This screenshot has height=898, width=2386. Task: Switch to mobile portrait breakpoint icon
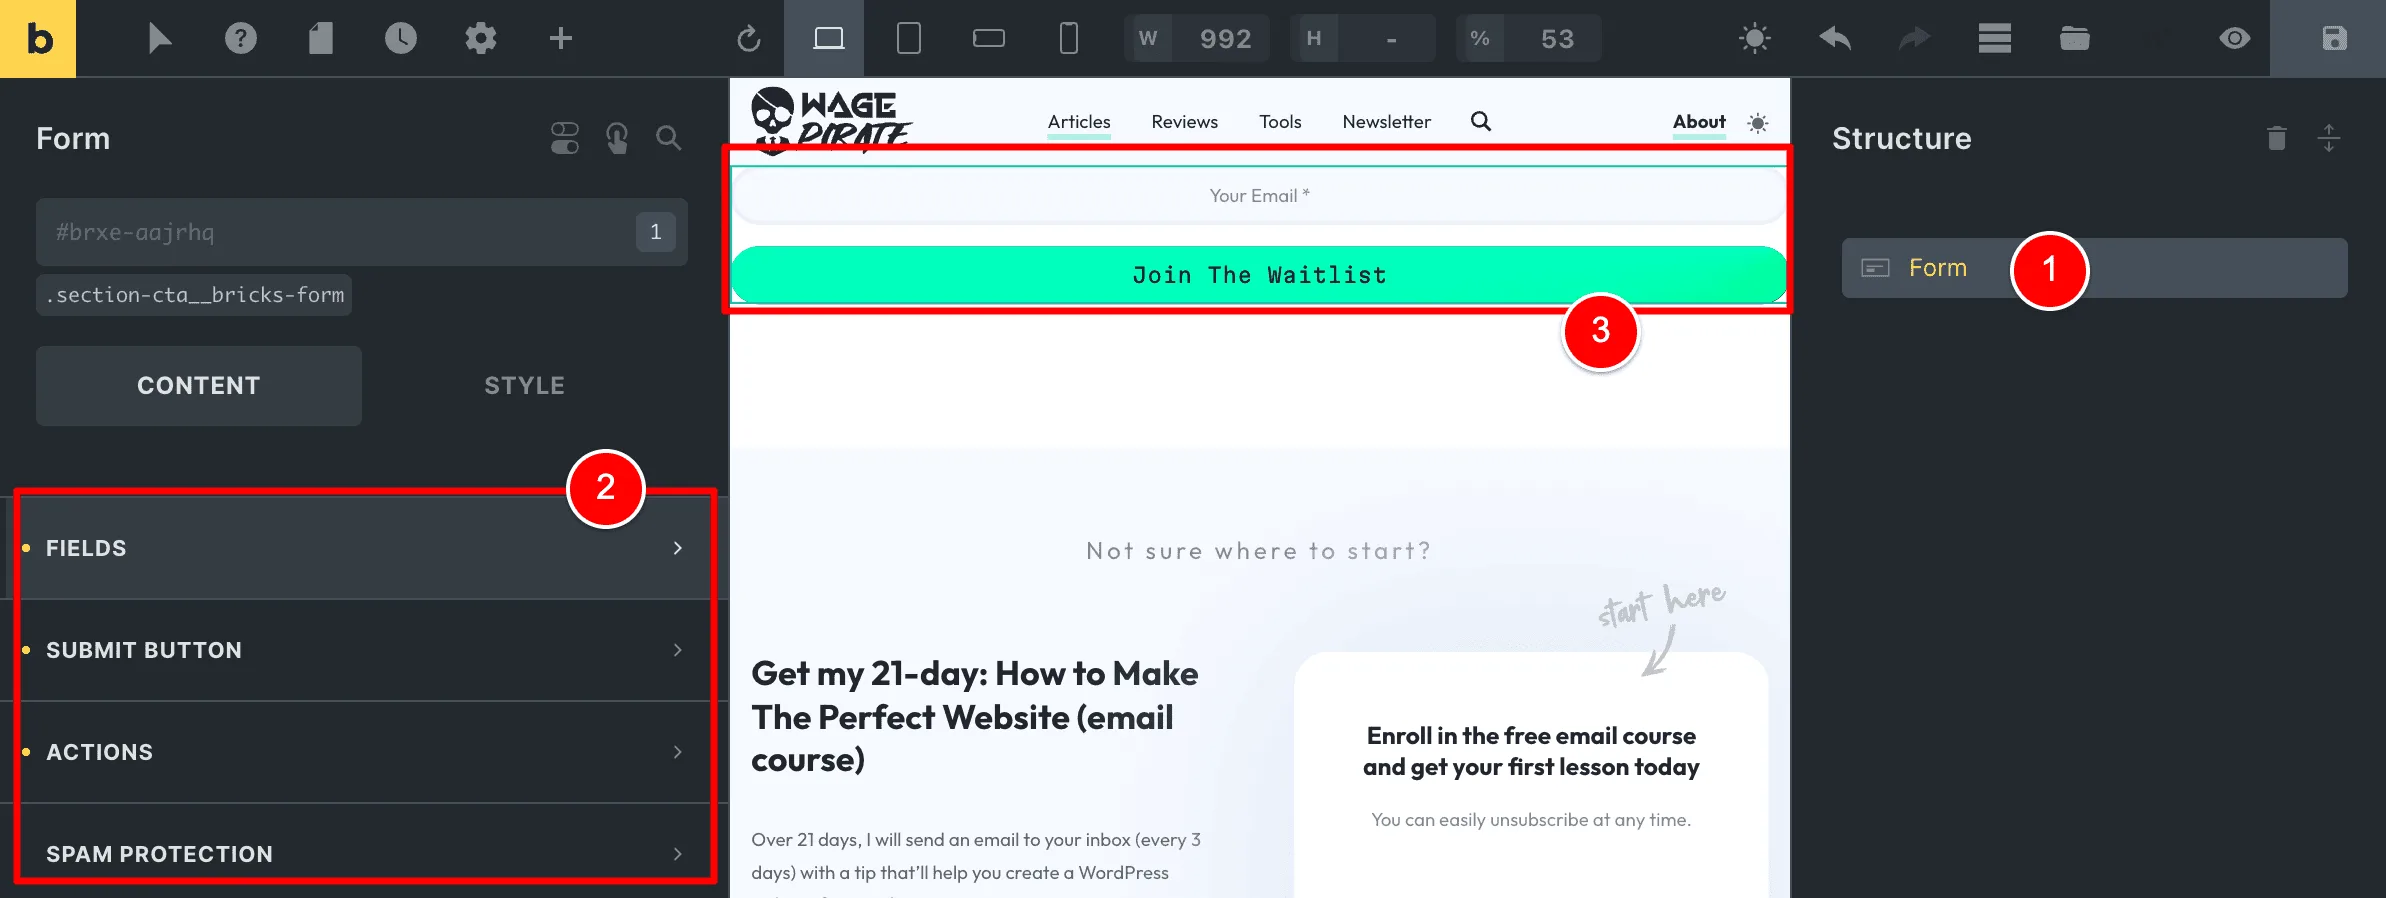pyautogui.click(x=1068, y=39)
